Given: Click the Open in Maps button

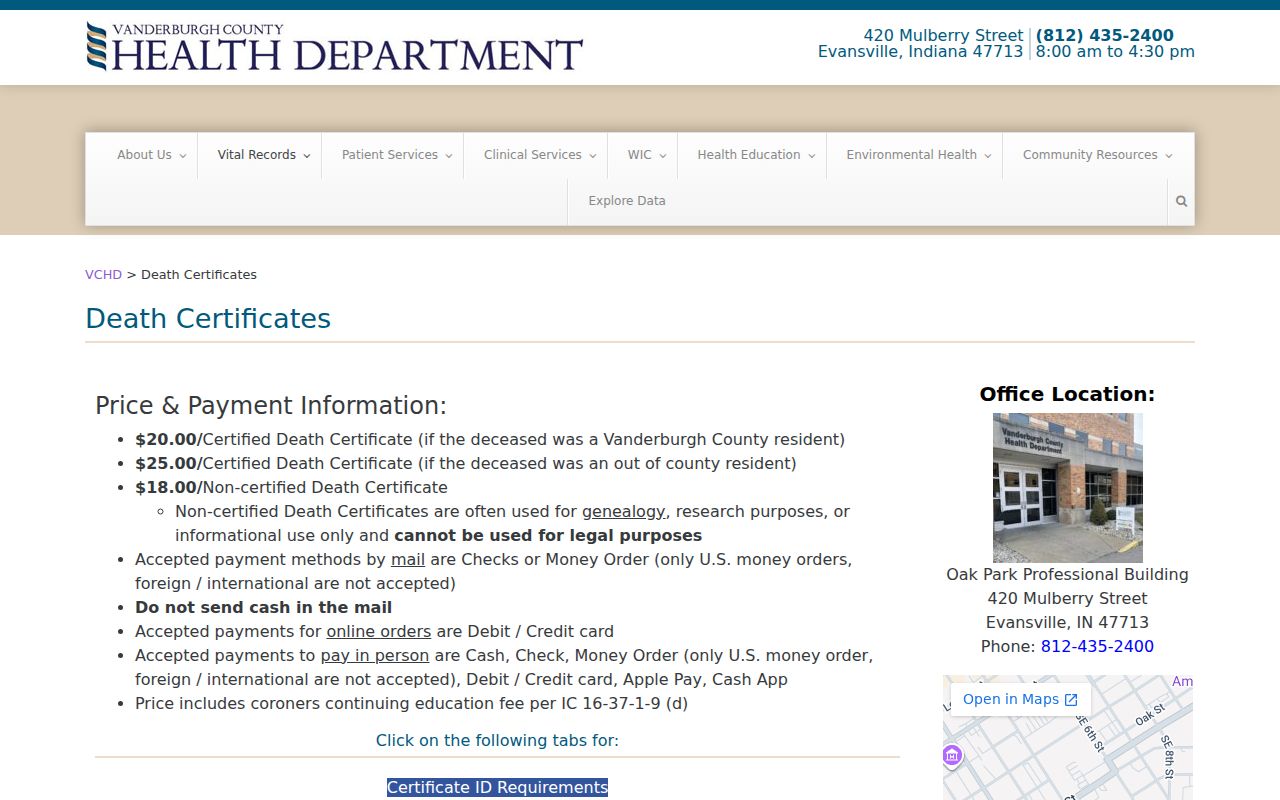Looking at the screenshot, I should click(x=1020, y=700).
